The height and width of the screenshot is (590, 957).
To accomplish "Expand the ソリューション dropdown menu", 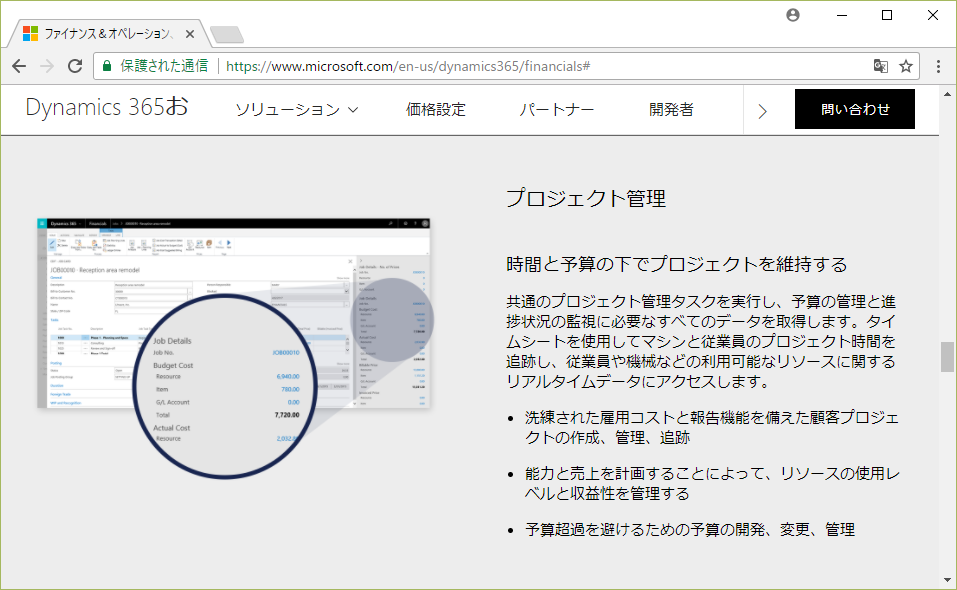I will (x=297, y=110).
